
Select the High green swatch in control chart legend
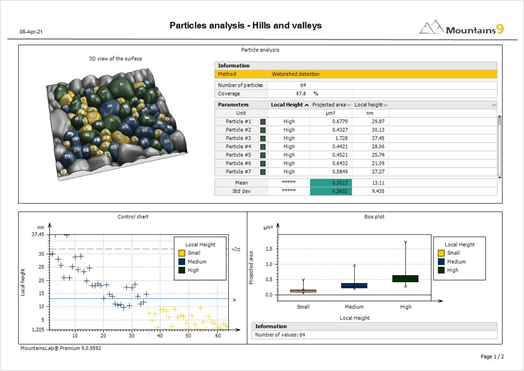(182, 270)
